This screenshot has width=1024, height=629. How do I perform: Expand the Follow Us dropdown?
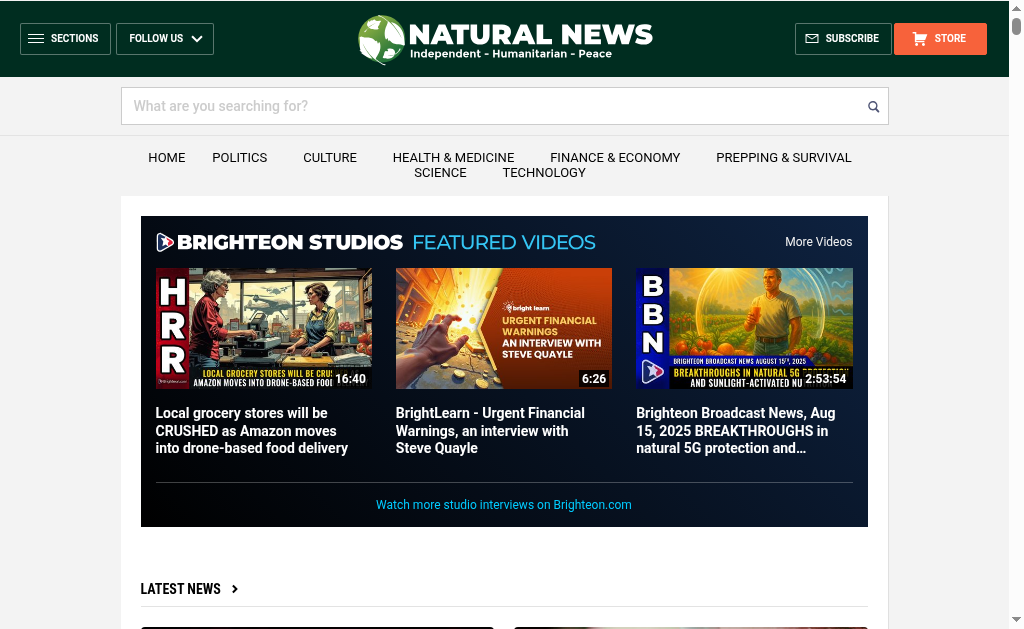point(165,39)
